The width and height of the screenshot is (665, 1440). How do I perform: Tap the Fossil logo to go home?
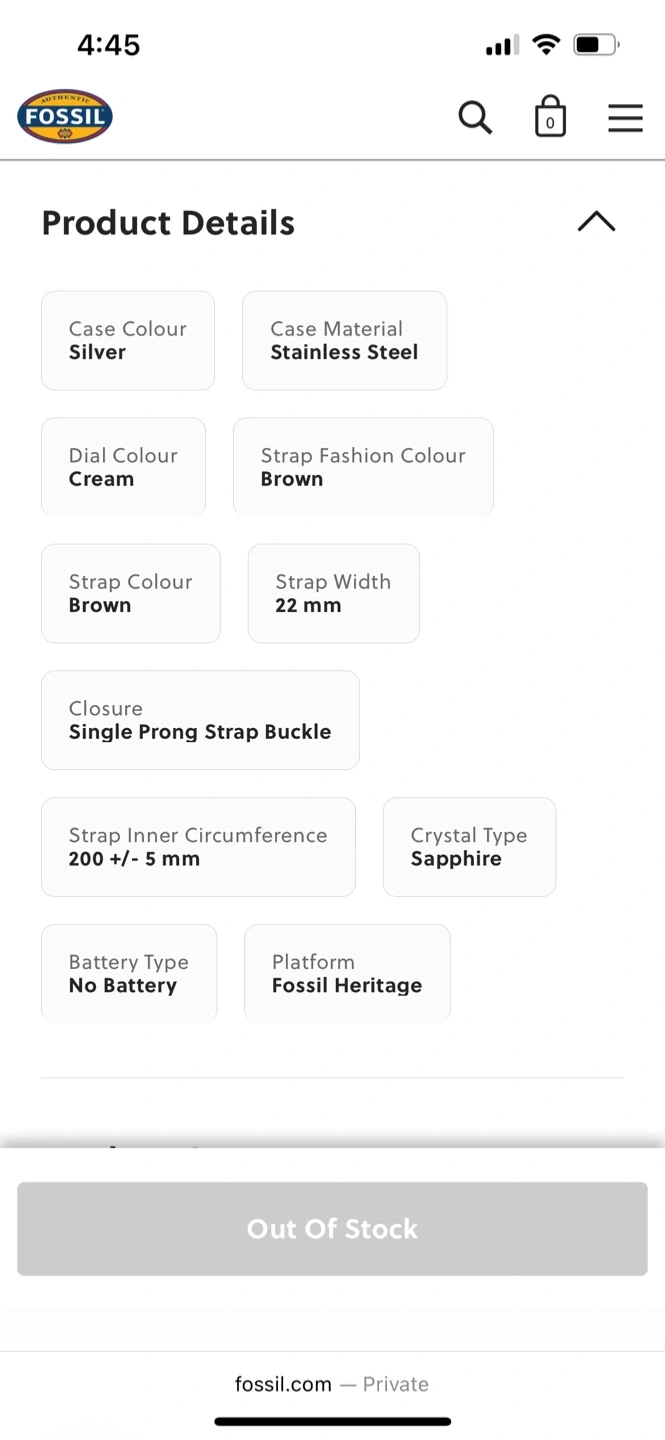click(65, 116)
